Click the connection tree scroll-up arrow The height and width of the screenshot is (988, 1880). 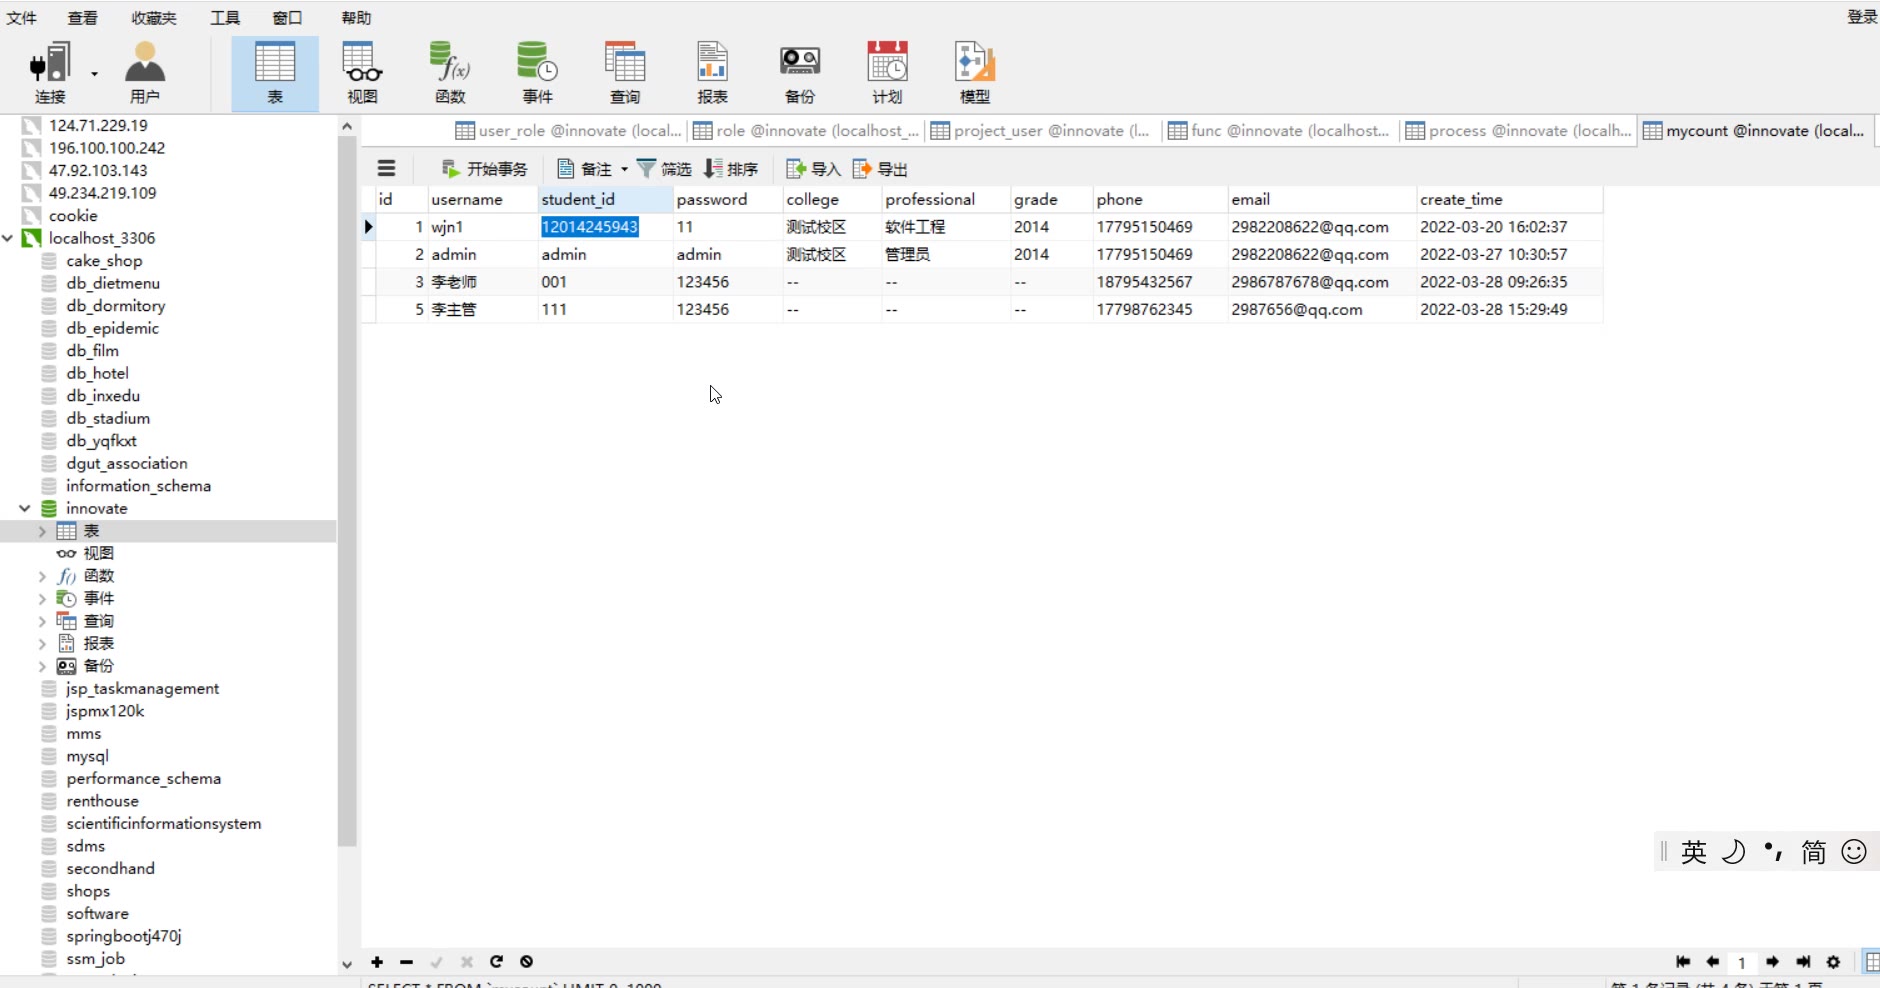347,126
